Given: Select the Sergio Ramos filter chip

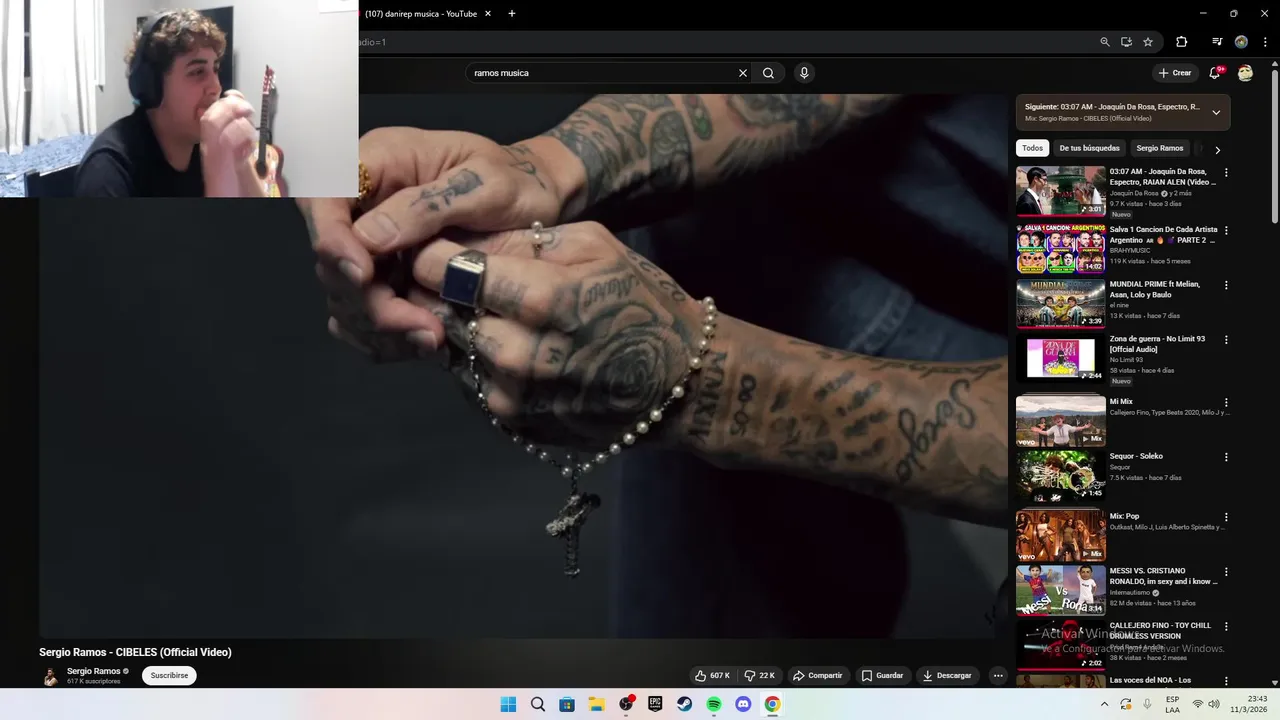Looking at the screenshot, I should (1160, 148).
